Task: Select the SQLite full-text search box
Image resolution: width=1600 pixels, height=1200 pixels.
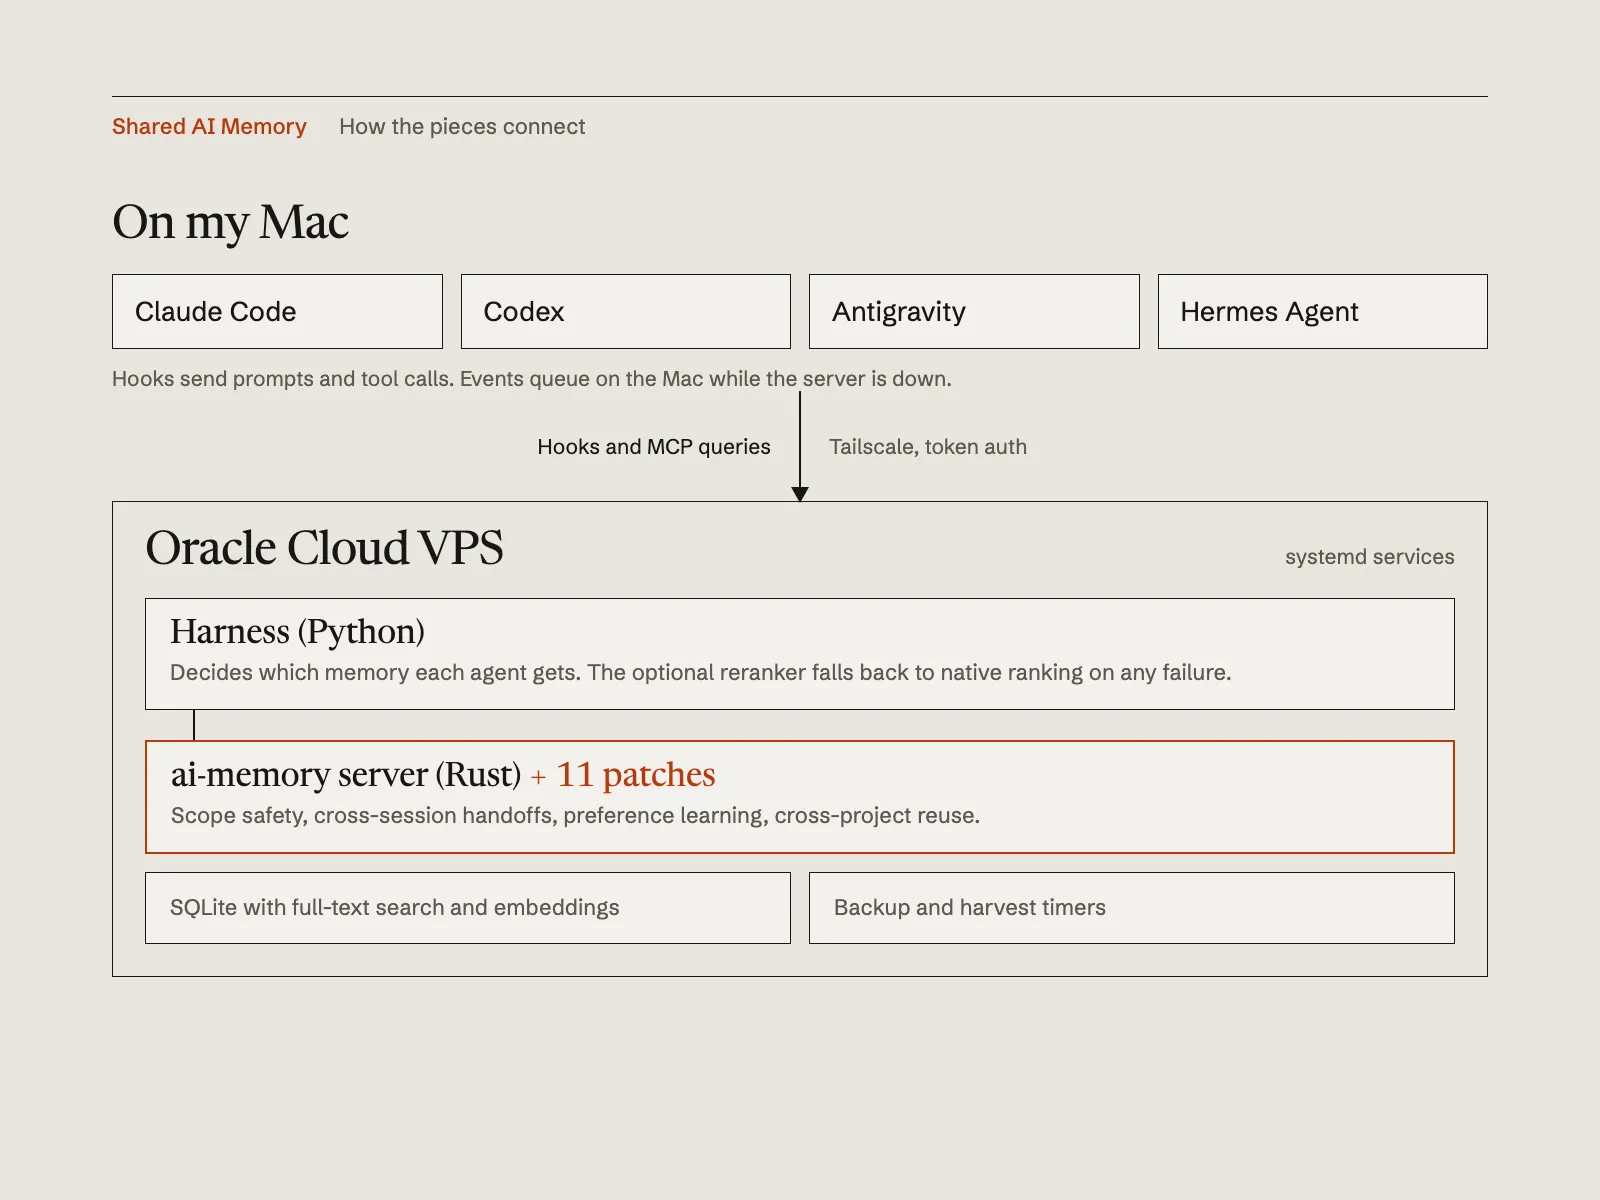Action: click(468, 908)
